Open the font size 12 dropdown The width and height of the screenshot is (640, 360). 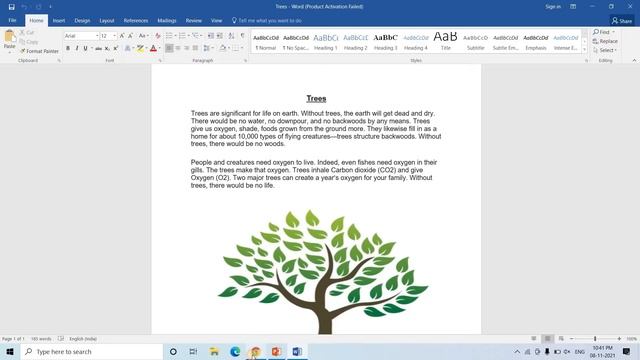(x=115, y=36)
